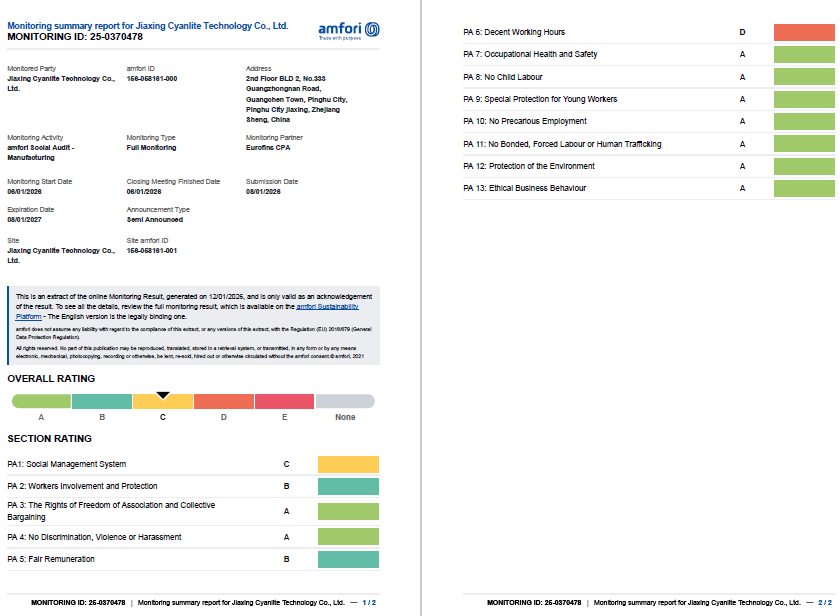Viewport: 840px width, 616px height.
Task: Click the yellow bar beside PA1 Social Management System
Action: [x=347, y=464]
